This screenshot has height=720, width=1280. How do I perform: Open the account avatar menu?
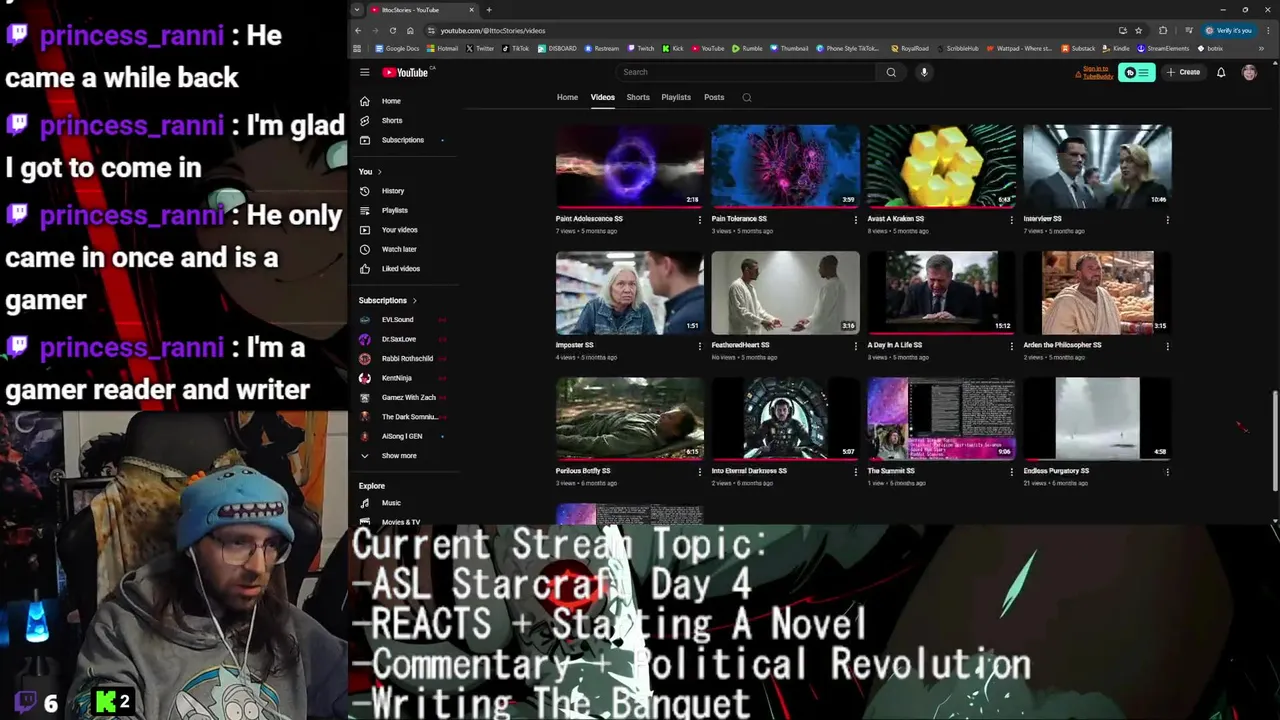[1249, 72]
